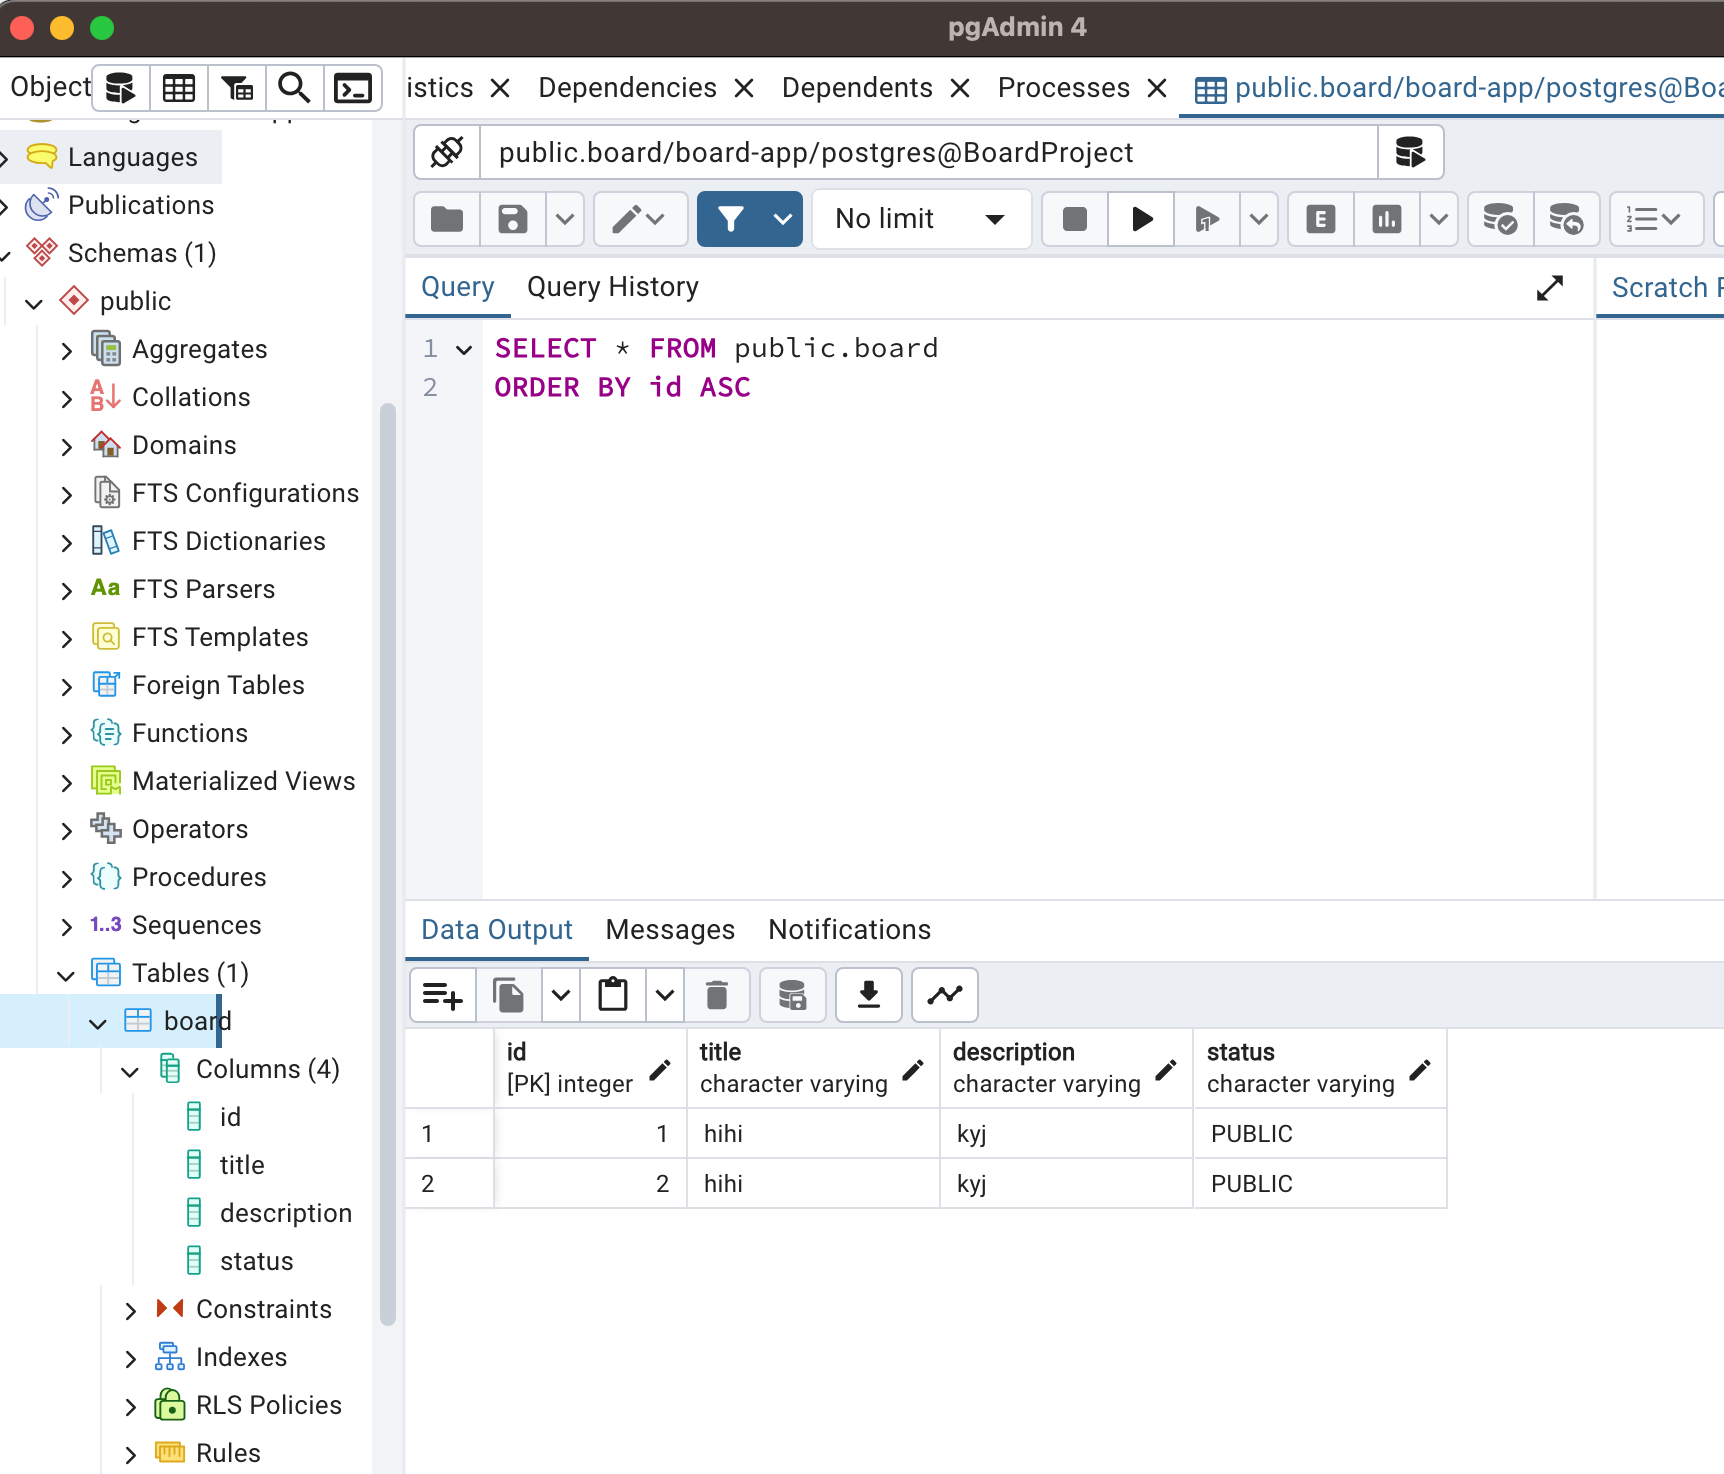Collapse the Columns (4) tree node
This screenshot has width=1724, height=1474.
tap(130, 1071)
